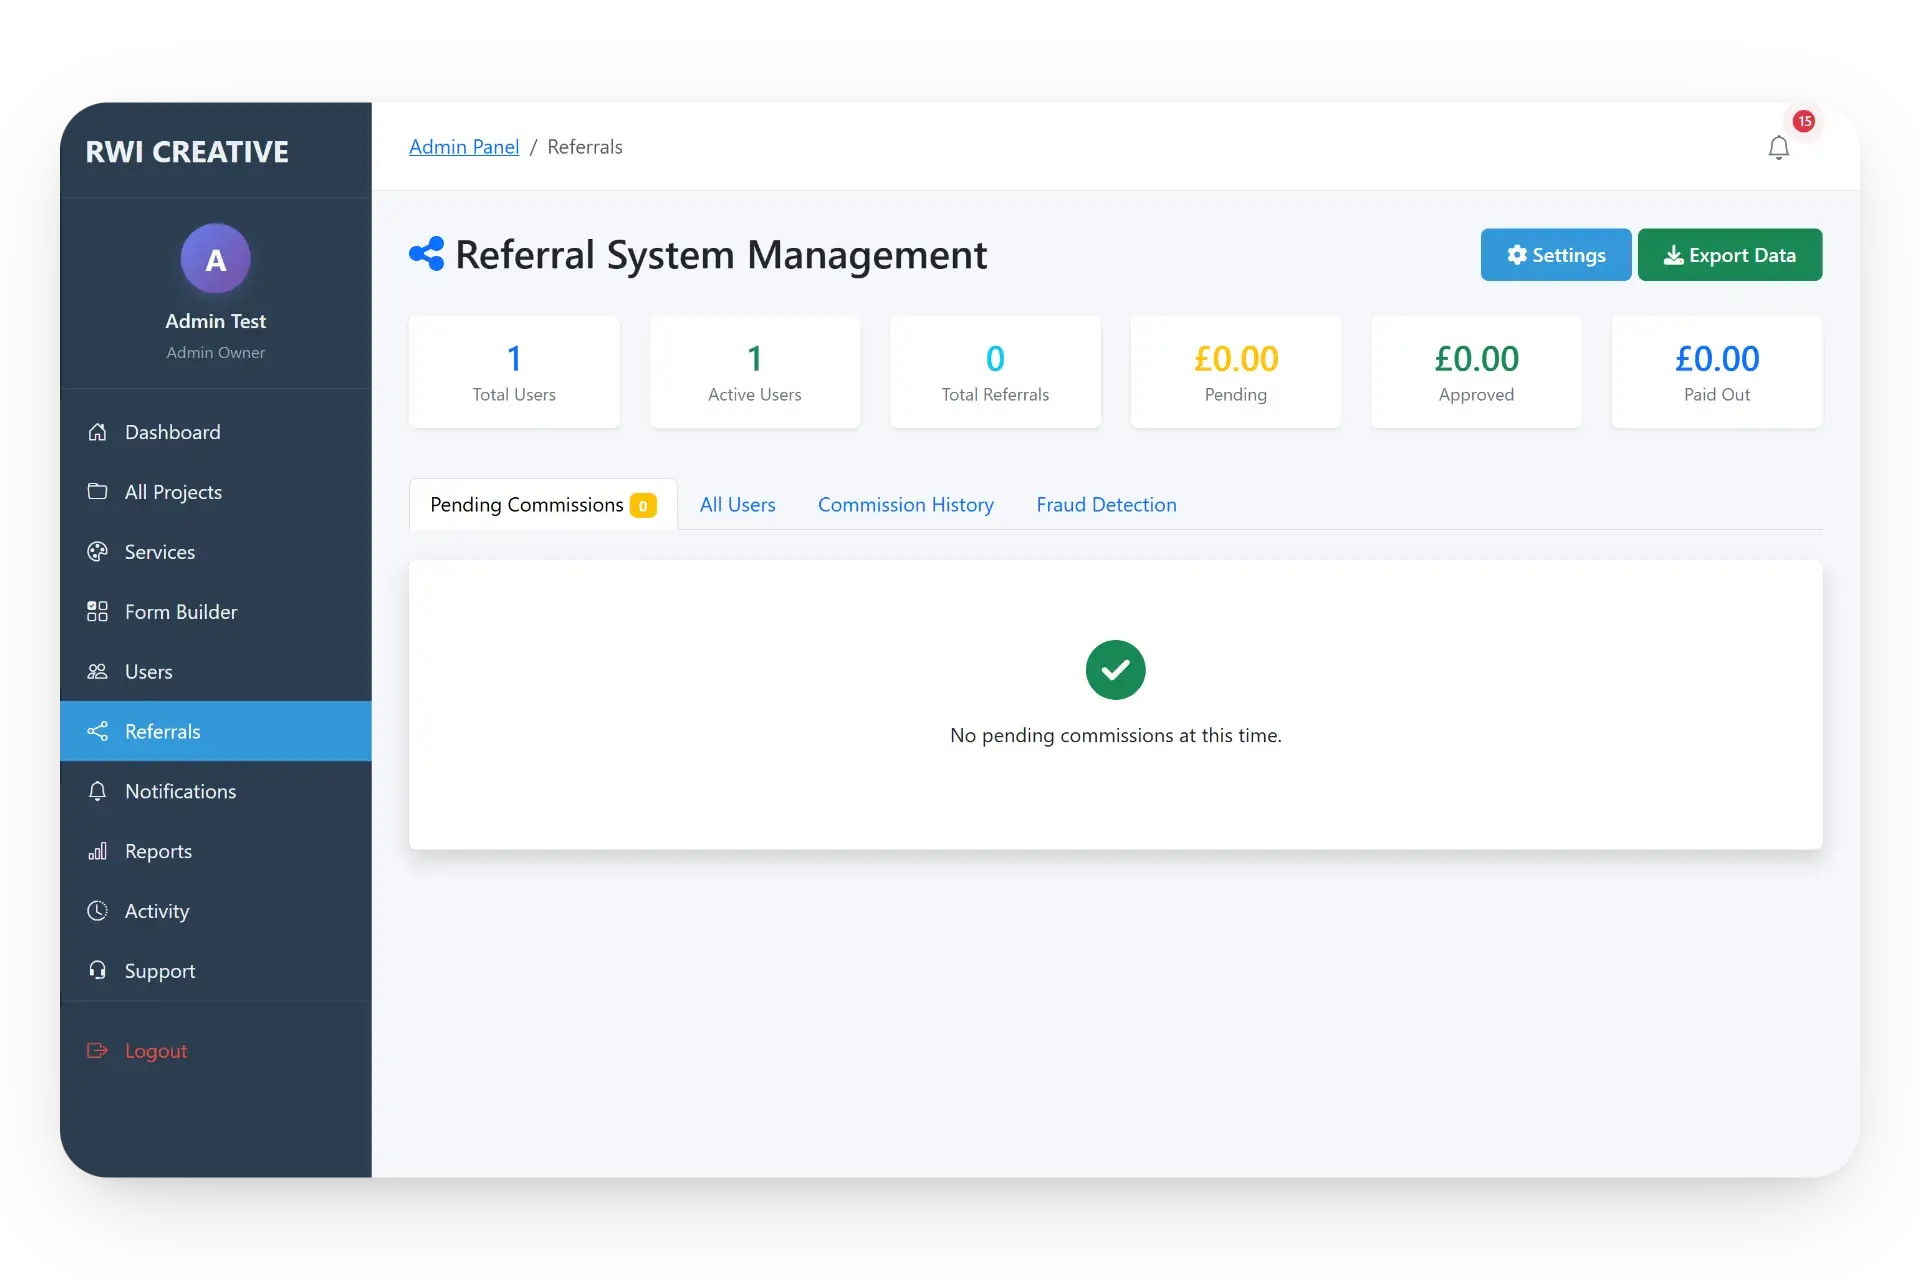The height and width of the screenshot is (1280, 1920).
Task: Click the Support headset icon
Action: pyautogui.click(x=97, y=971)
